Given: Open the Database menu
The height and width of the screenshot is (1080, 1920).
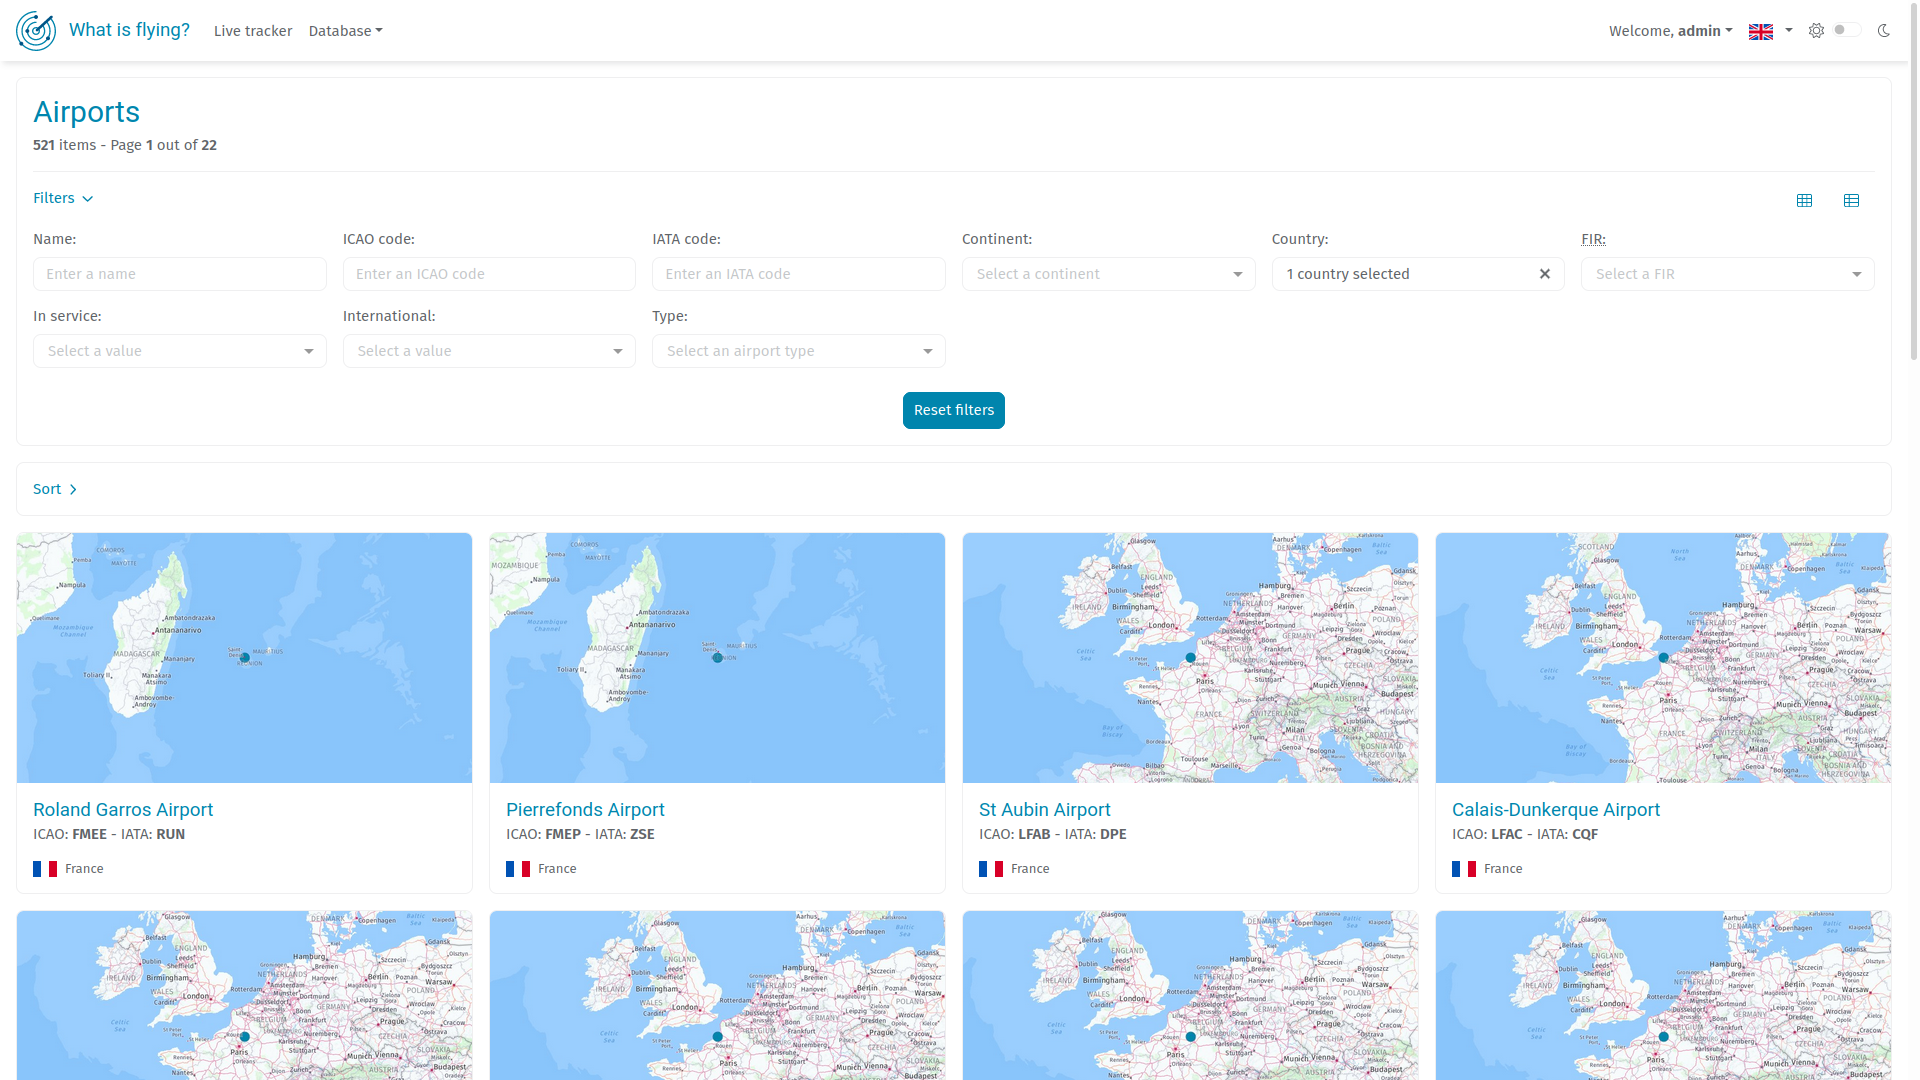Looking at the screenshot, I should [345, 31].
